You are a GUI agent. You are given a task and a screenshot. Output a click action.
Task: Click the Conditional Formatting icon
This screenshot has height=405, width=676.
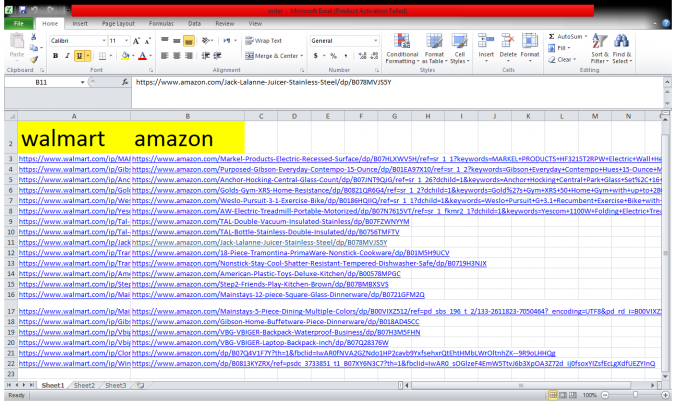click(x=402, y=43)
